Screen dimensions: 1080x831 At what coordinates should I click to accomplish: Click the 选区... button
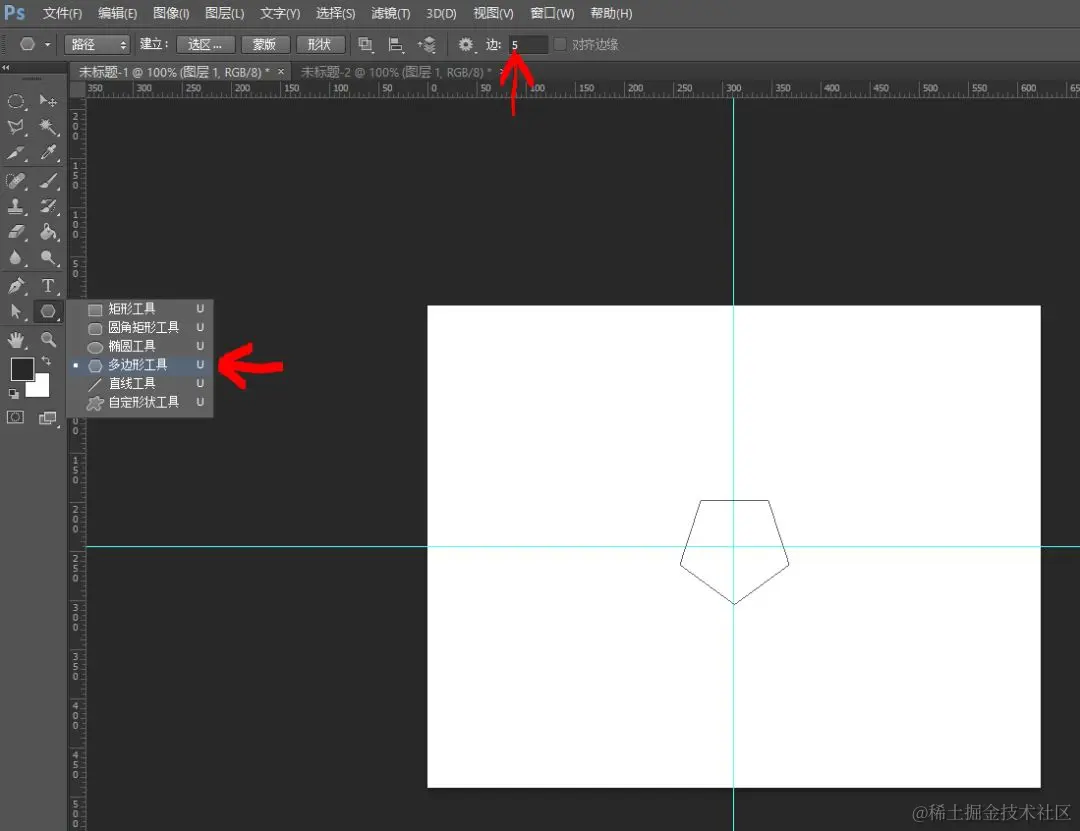click(205, 45)
